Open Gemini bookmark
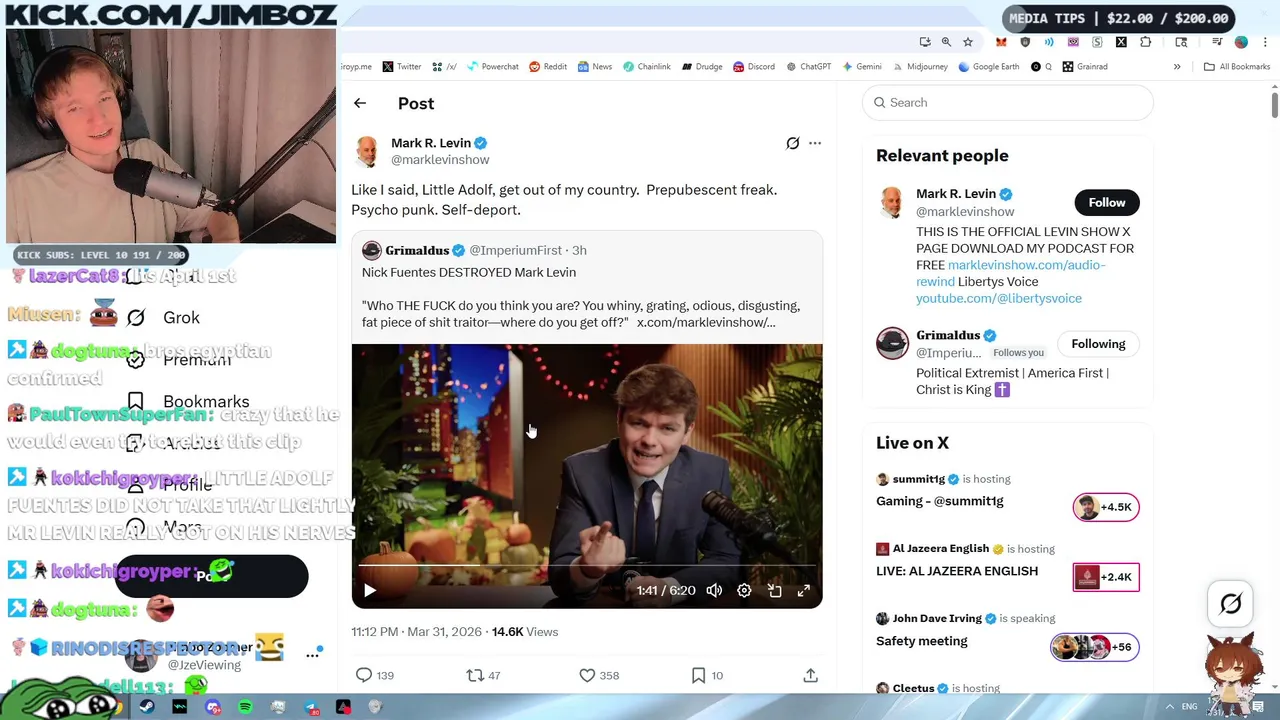This screenshot has height=720, width=1280. (862, 67)
